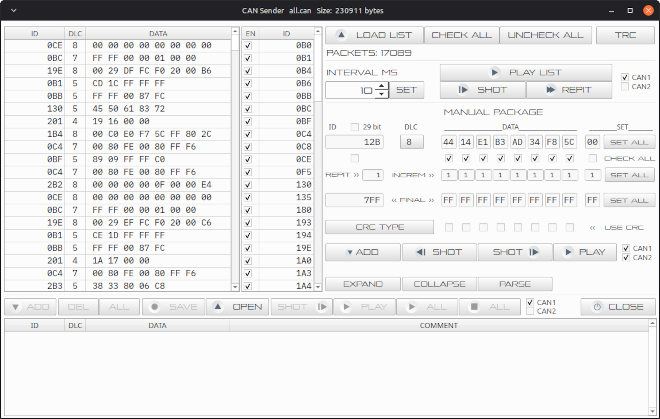The image size is (660, 419).
Task: Enable the 29 bit ID checkbox
Action: point(355,127)
